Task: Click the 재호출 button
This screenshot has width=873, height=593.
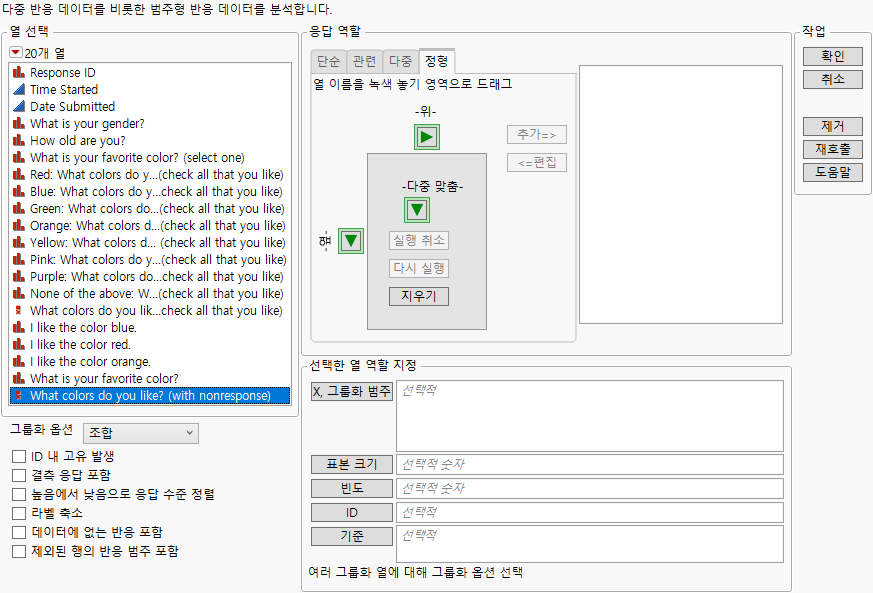Action: 832,149
